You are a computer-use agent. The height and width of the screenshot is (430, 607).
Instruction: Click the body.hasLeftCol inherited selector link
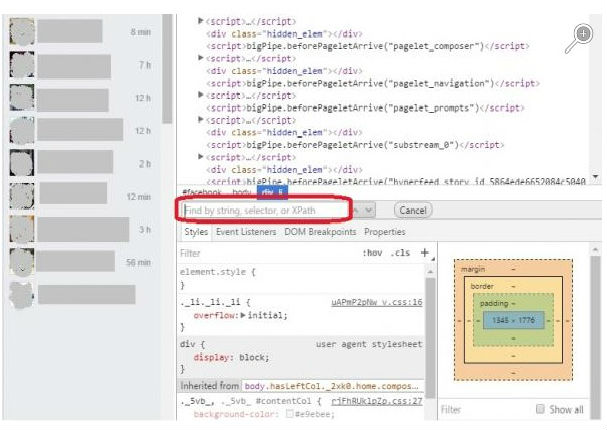coord(331,386)
